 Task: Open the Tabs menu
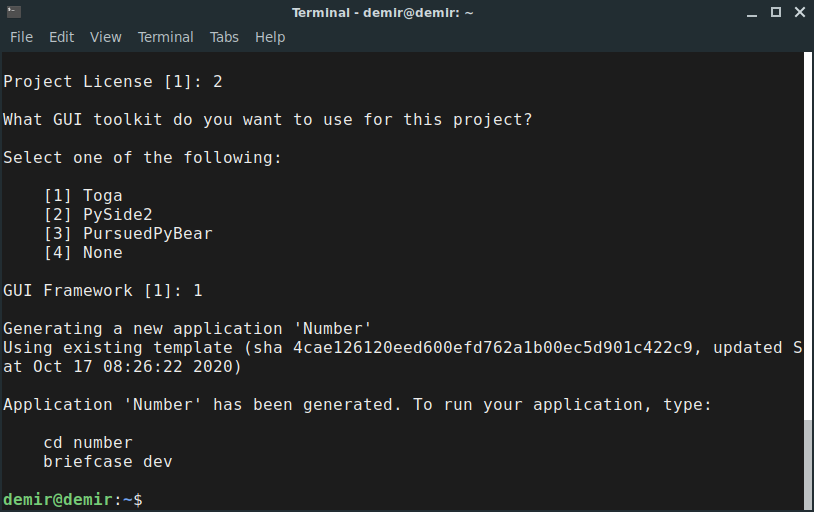[224, 37]
